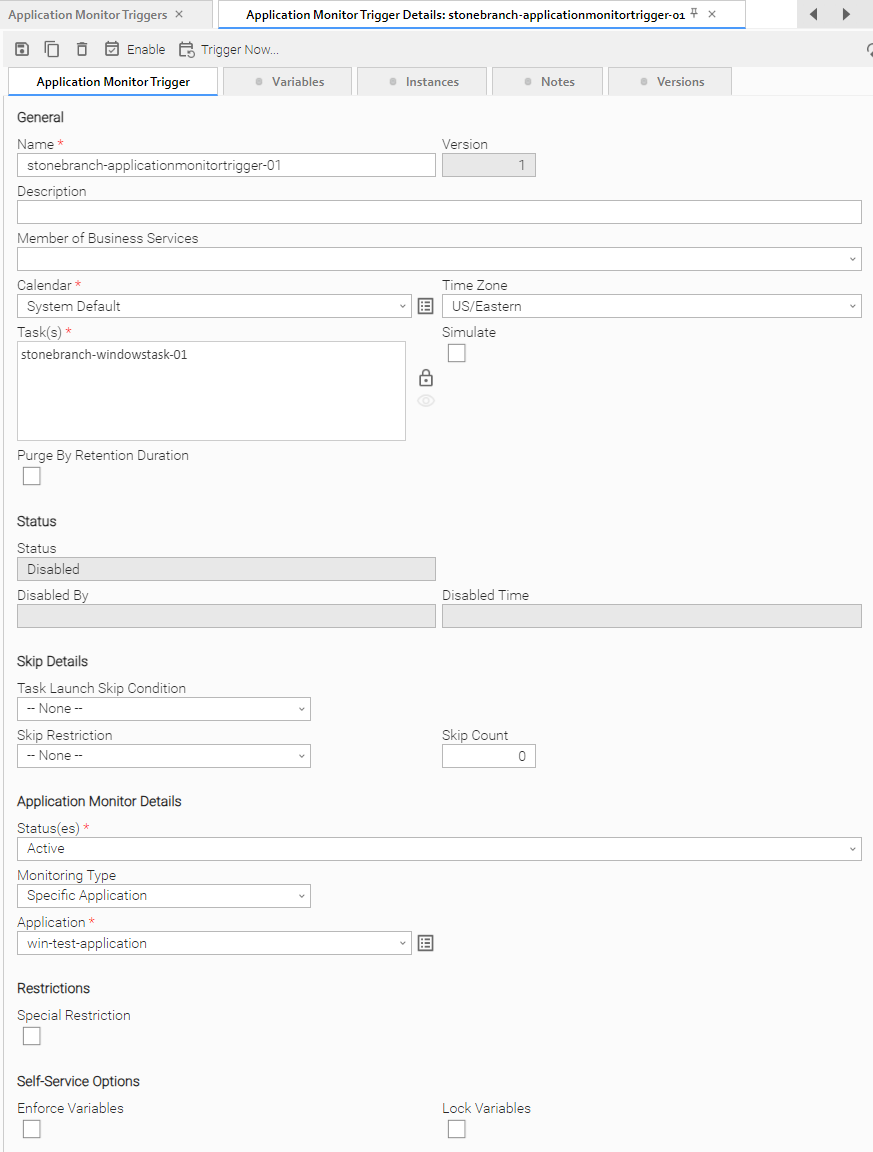Click into the Description text field
Image resolution: width=873 pixels, height=1152 pixels.
(x=439, y=212)
